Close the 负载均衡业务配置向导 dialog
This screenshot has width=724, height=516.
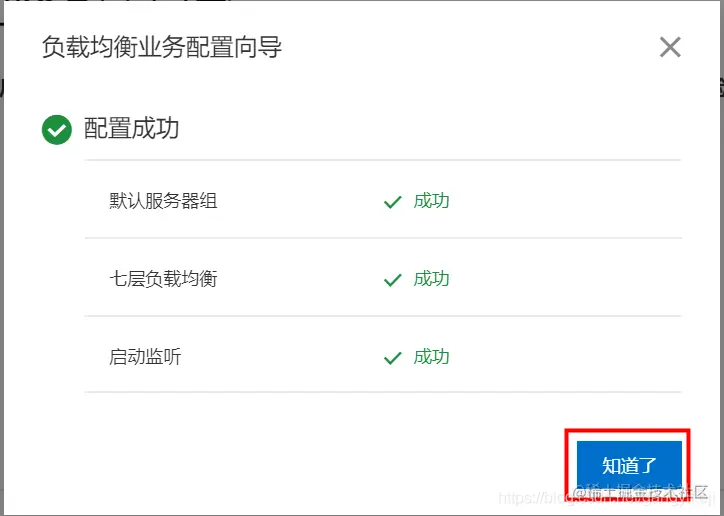[670, 47]
